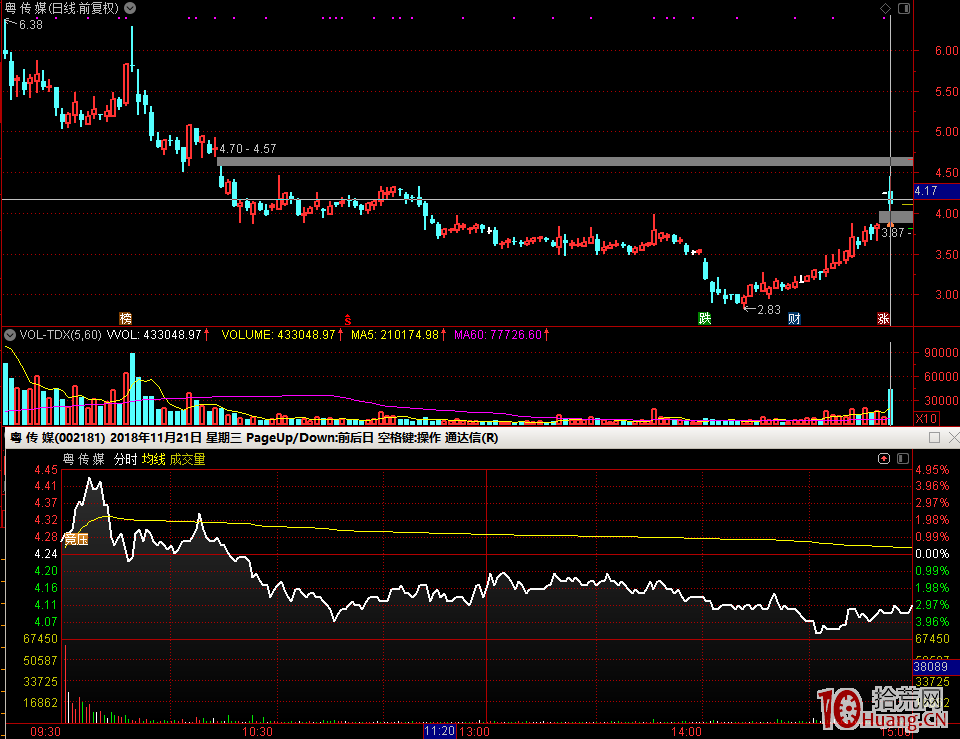Select the 分时 tab label
The height and width of the screenshot is (739, 960).
126,459
